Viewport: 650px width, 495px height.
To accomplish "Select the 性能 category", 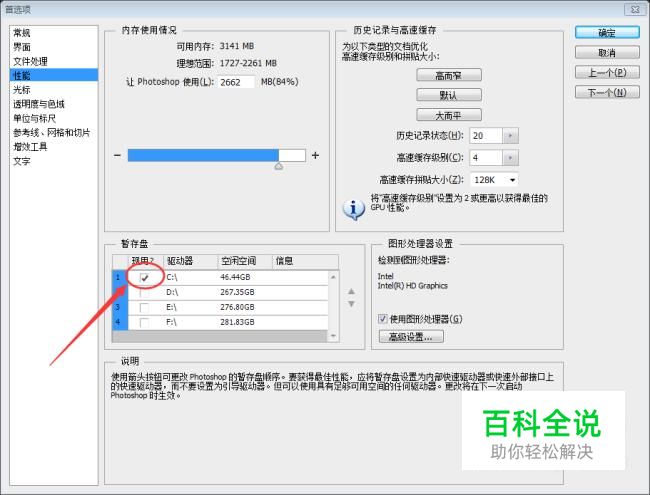I will pos(54,75).
